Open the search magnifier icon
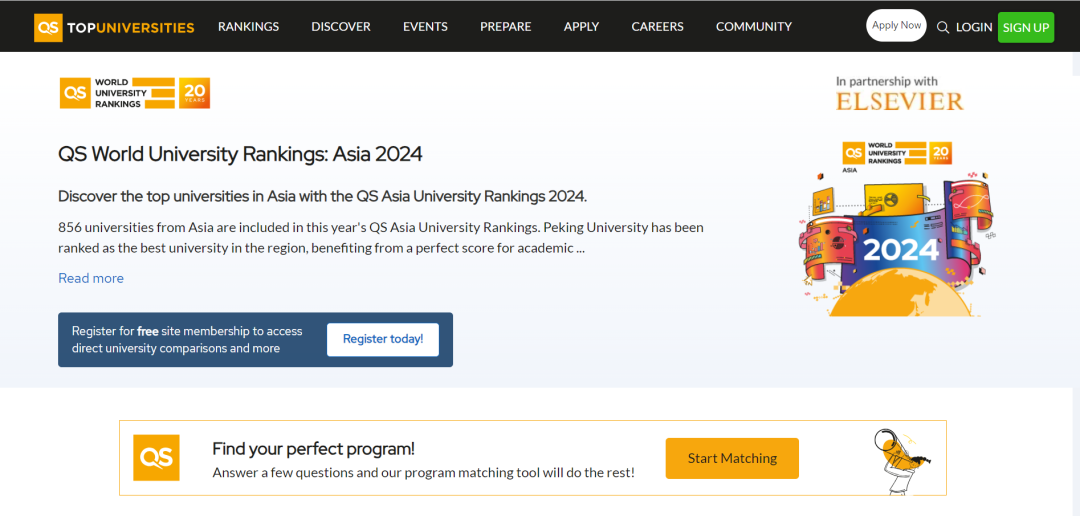 tap(942, 27)
